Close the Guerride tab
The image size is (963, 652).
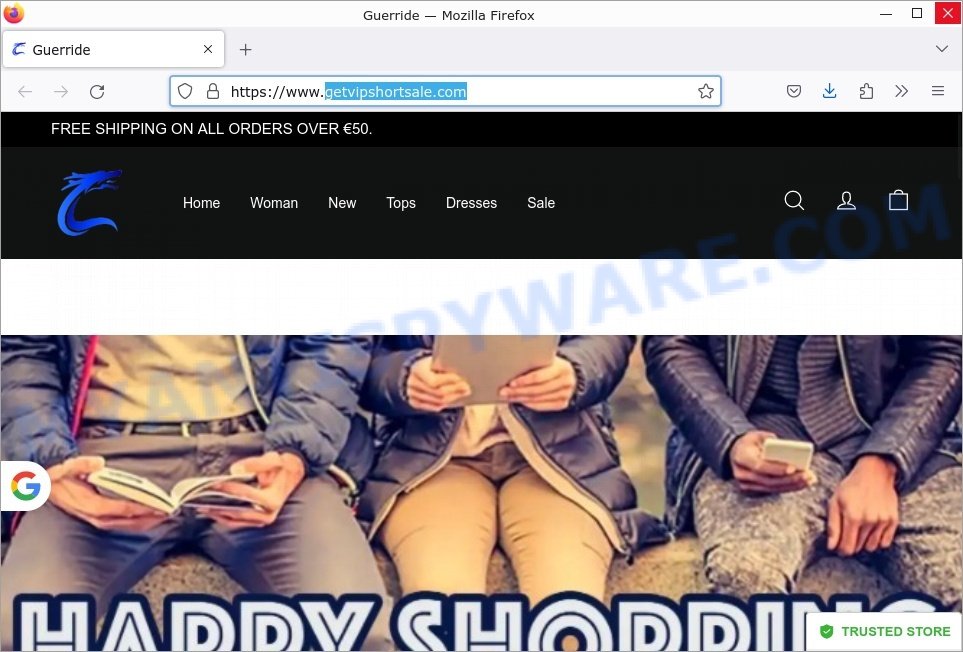tap(208, 49)
